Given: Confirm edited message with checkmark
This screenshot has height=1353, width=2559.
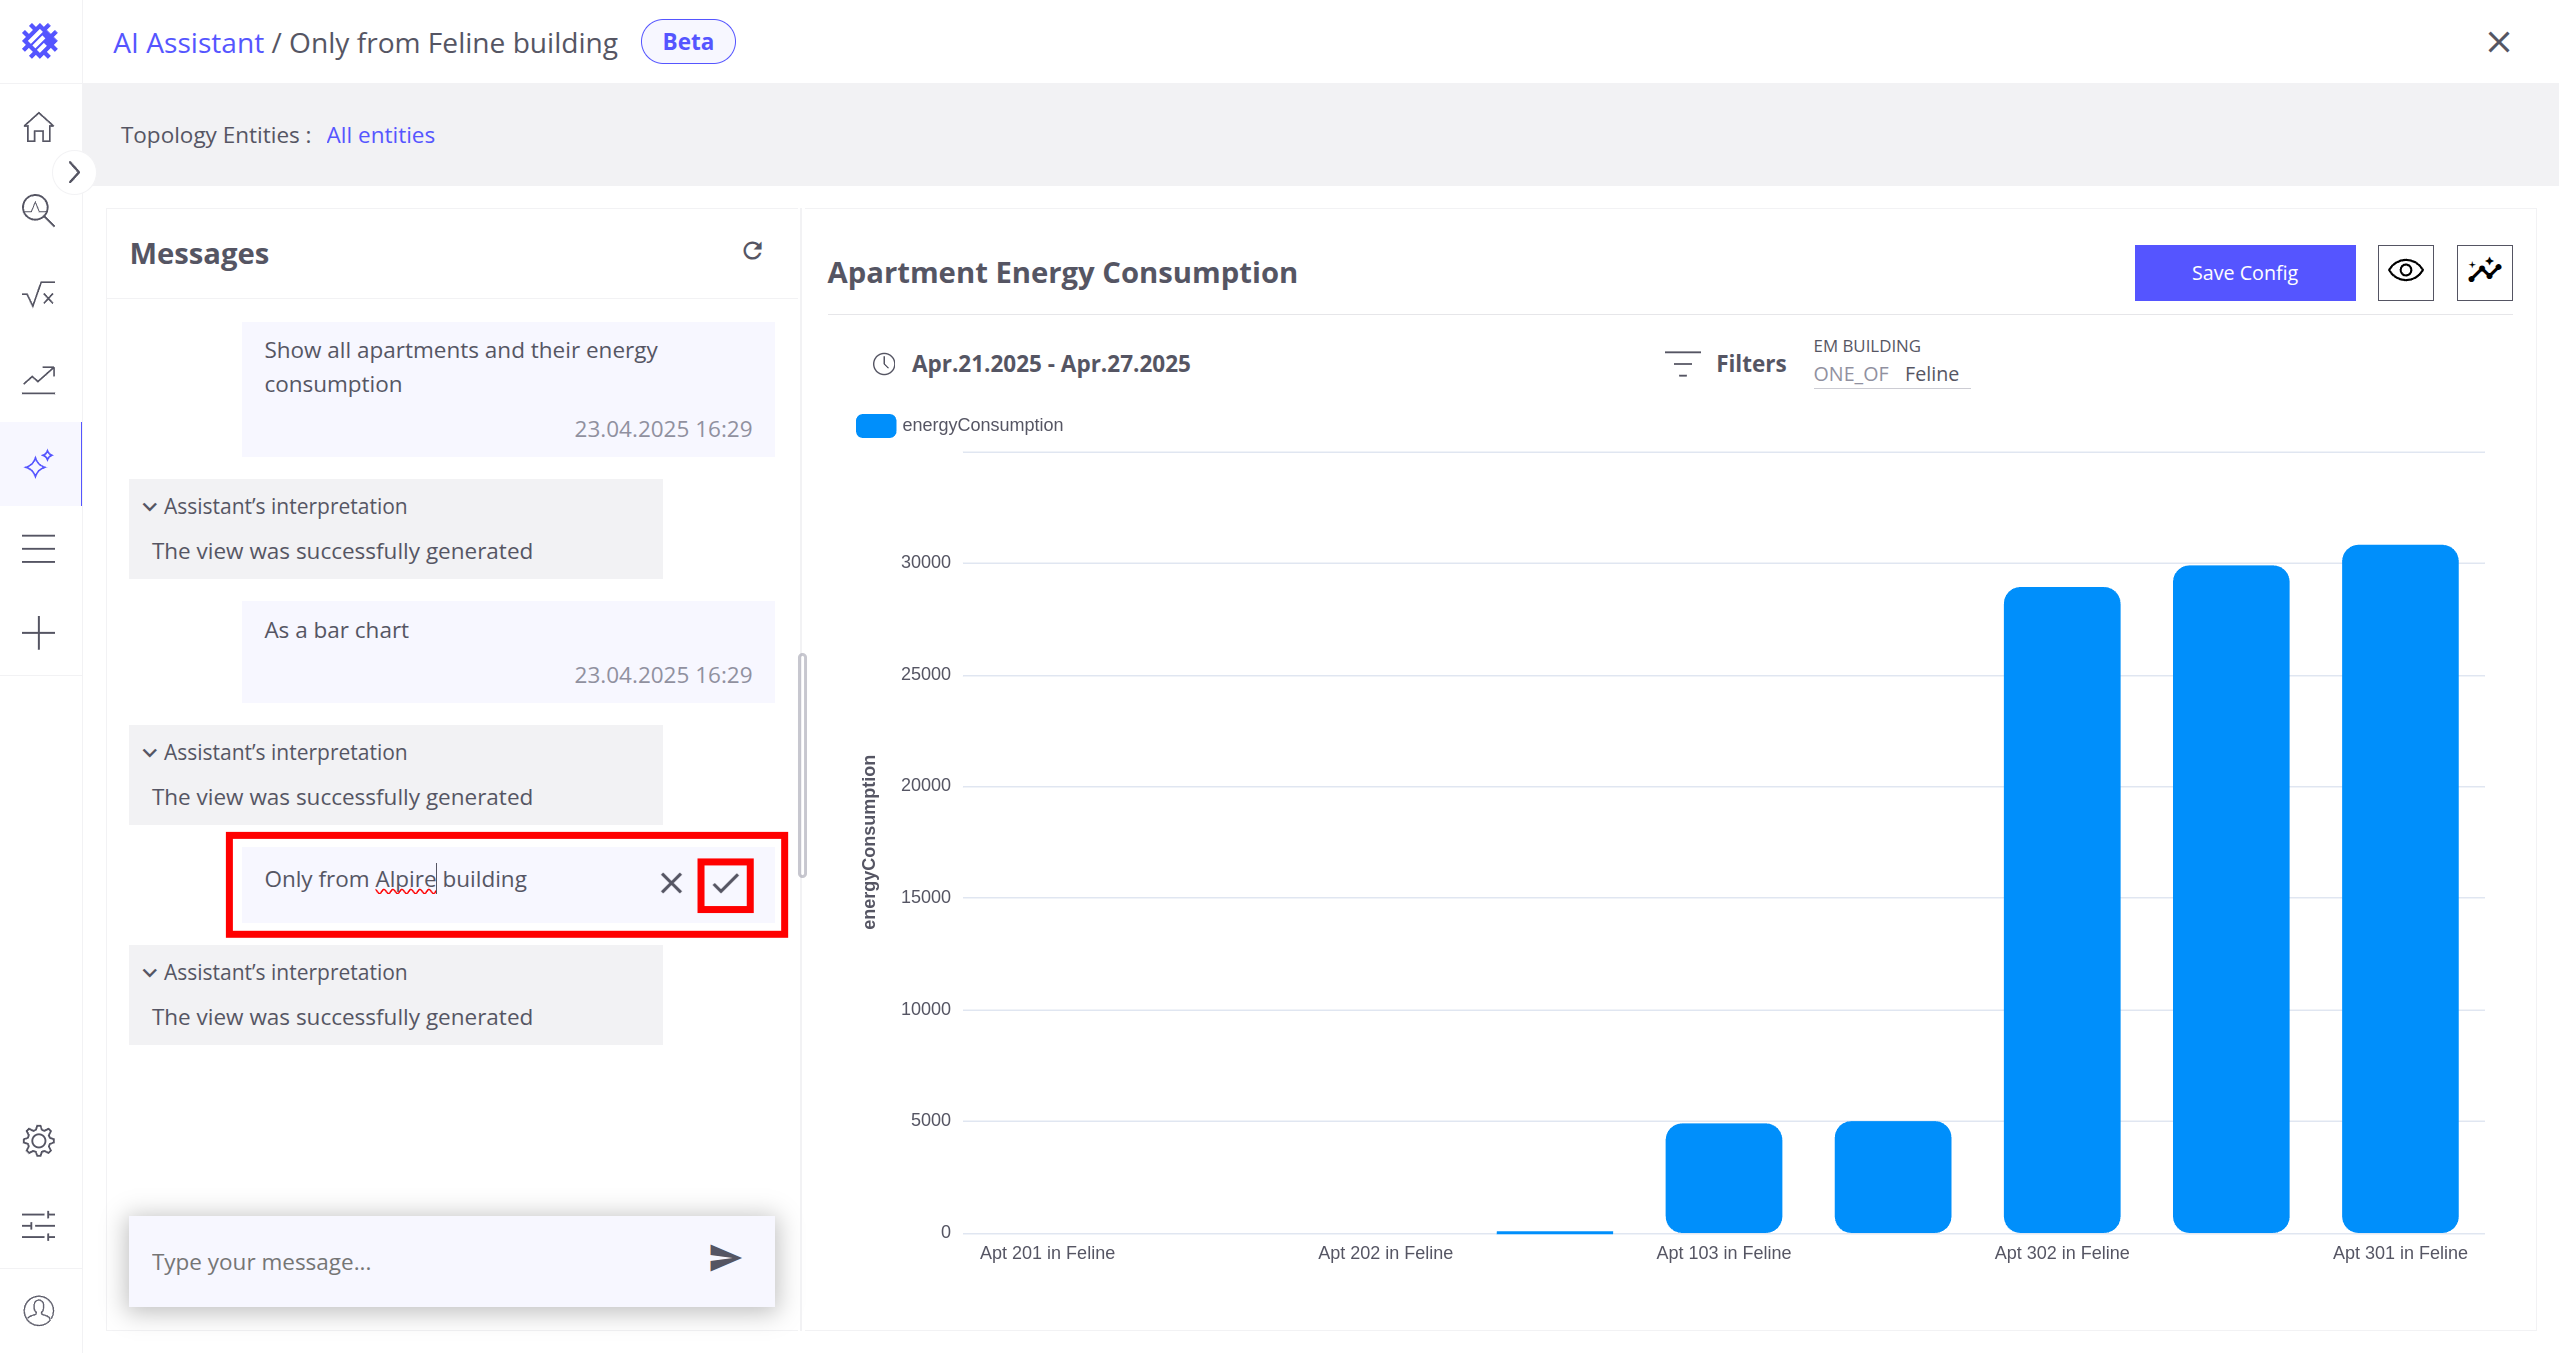Looking at the screenshot, I should pos(725,883).
